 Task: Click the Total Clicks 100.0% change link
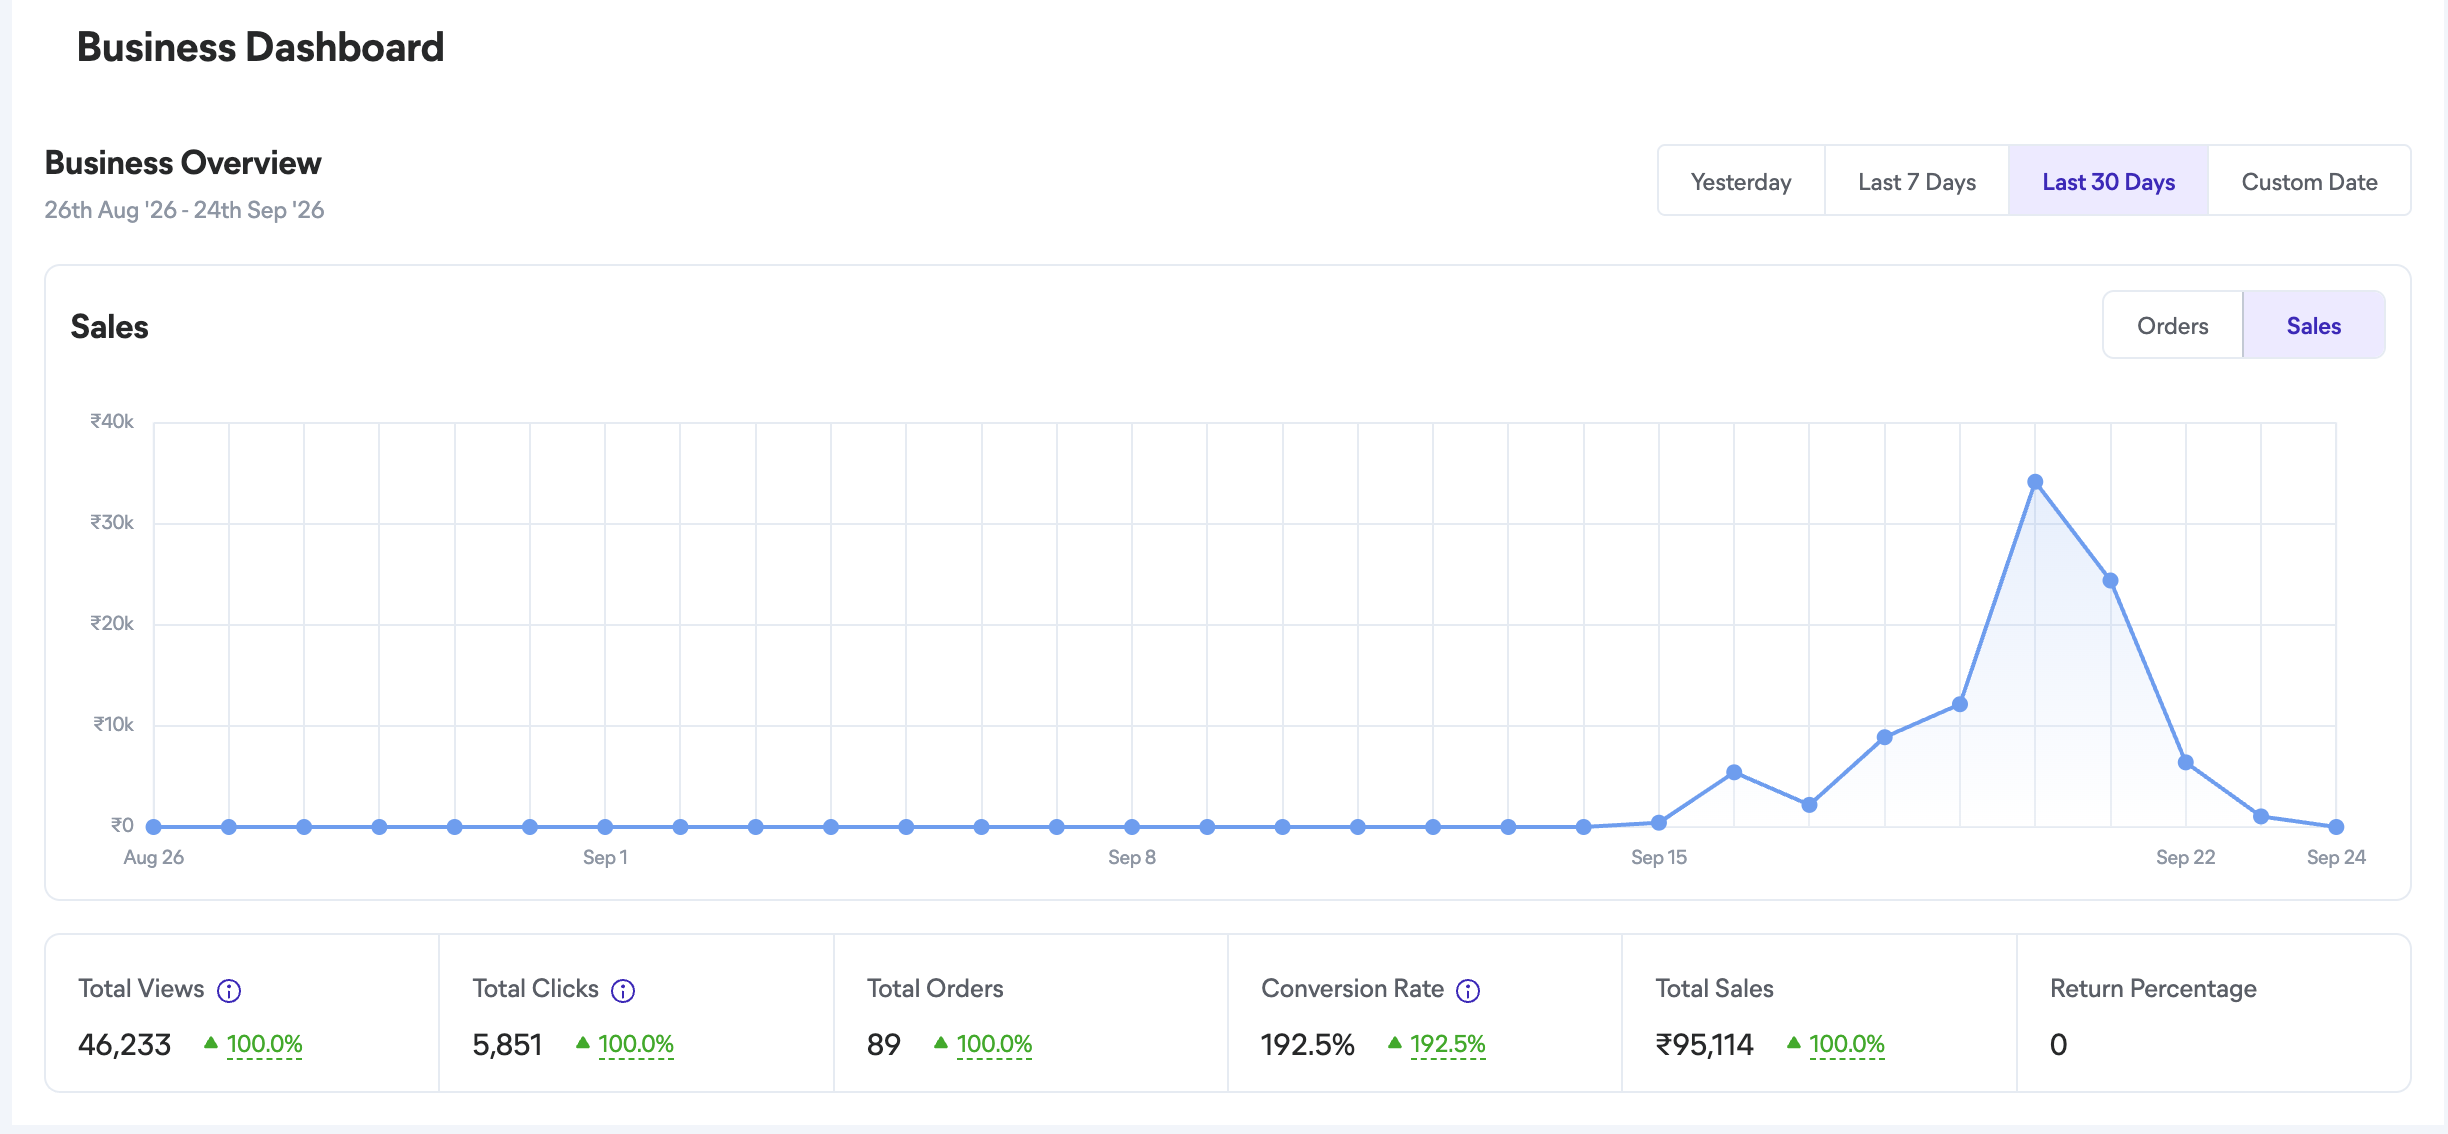(x=636, y=1044)
